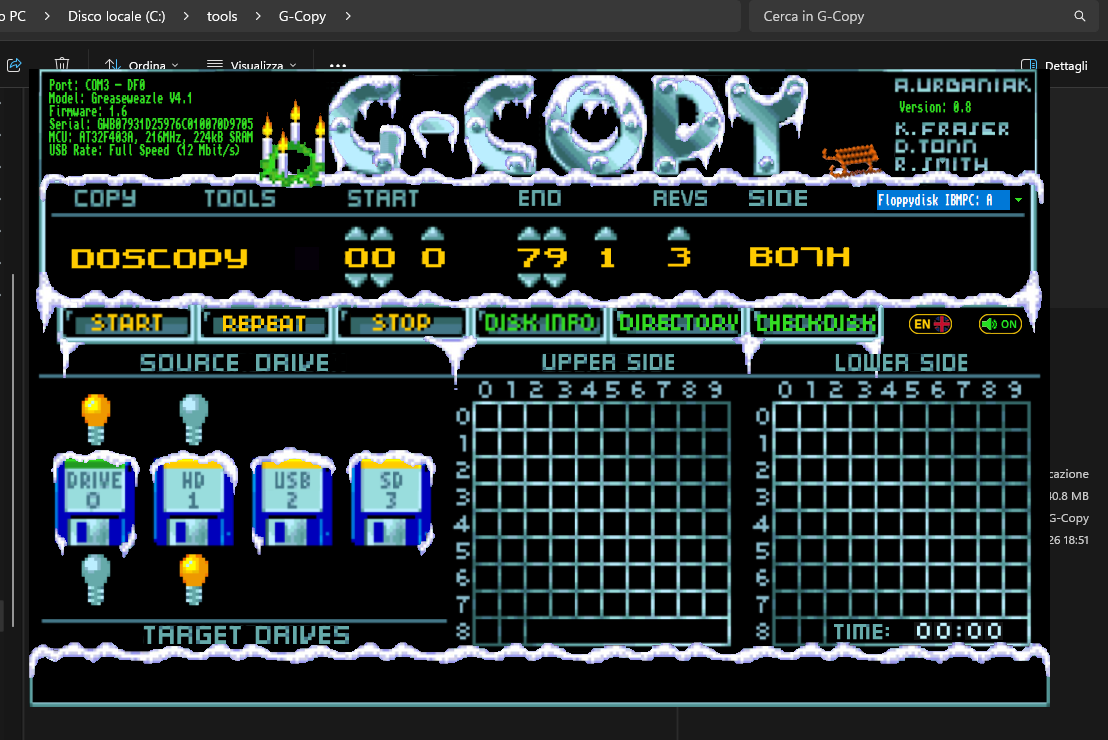Open the TOOLS menu
Viewport: 1108px width, 740px height.
[x=240, y=198]
